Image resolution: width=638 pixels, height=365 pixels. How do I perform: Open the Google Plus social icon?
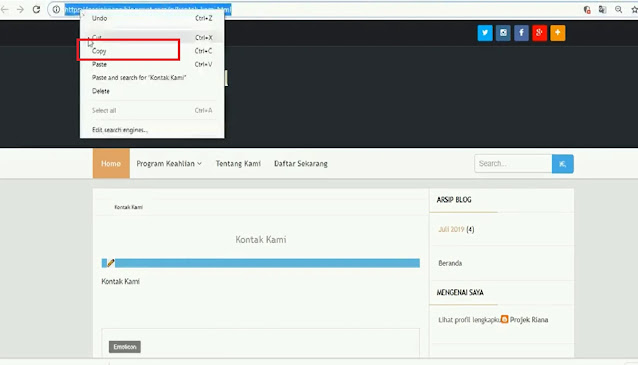[540, 33]
